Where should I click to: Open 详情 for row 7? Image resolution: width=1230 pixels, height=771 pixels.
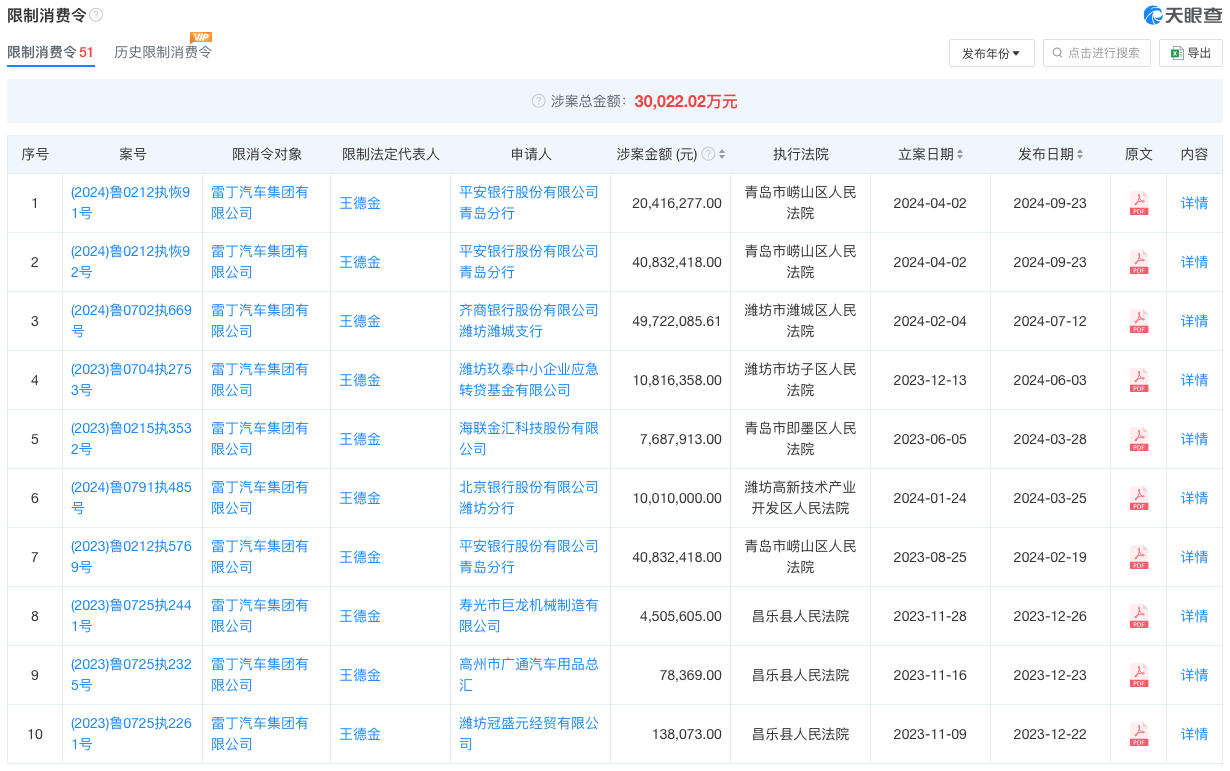(x=1194, y=557)
